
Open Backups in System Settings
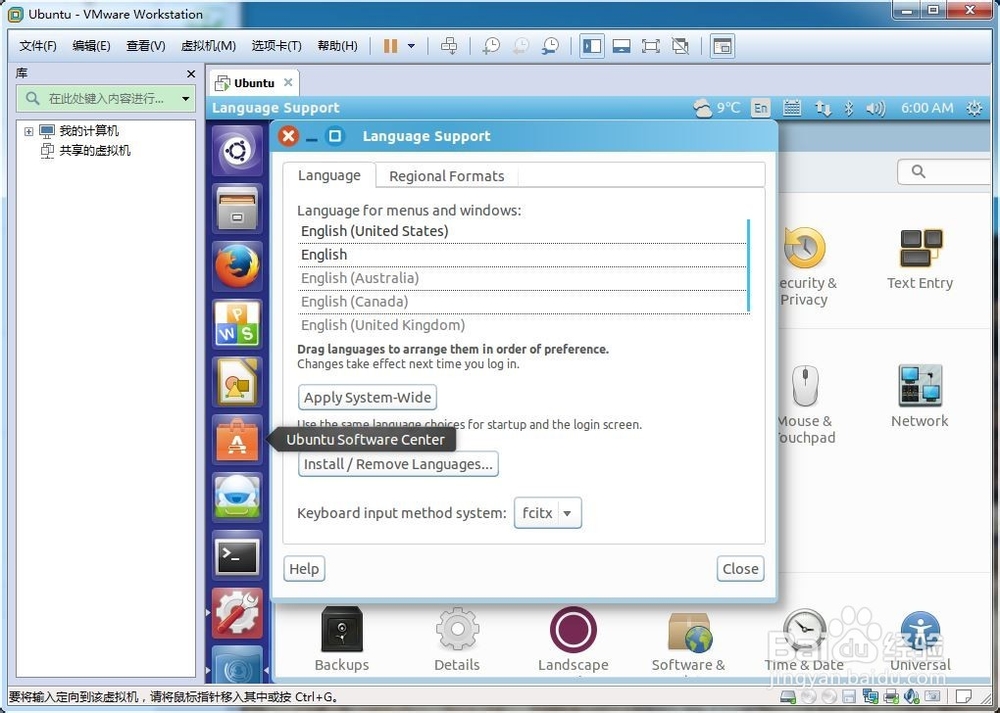coord(342,640)
